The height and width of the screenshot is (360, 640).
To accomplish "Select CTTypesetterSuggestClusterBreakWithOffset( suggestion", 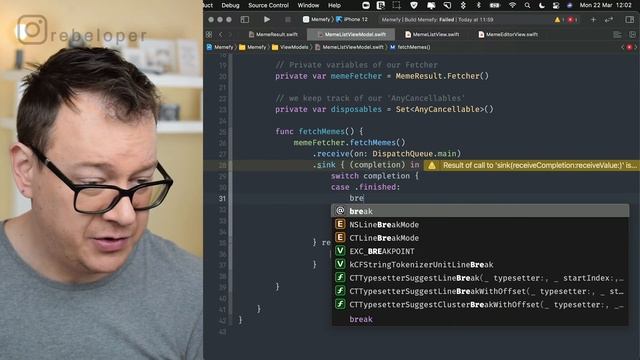I will (x=480, y=304).
